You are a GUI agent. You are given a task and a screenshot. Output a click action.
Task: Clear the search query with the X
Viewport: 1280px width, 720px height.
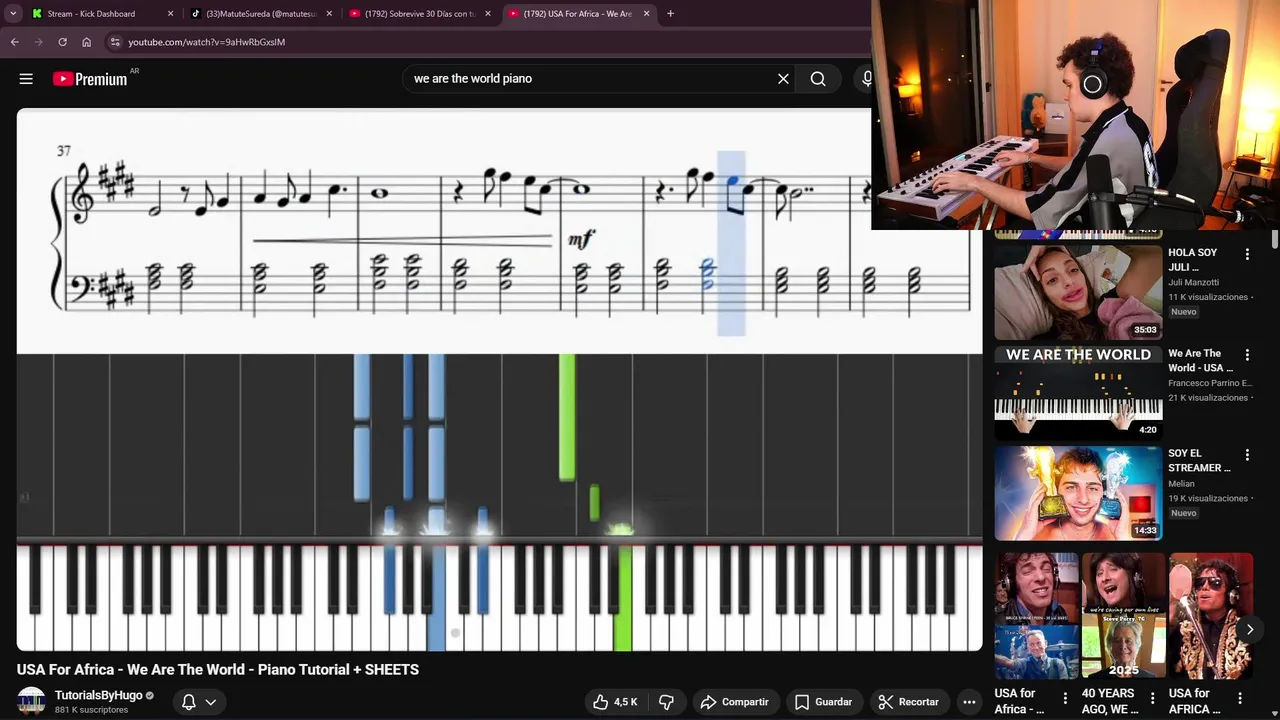783,79
